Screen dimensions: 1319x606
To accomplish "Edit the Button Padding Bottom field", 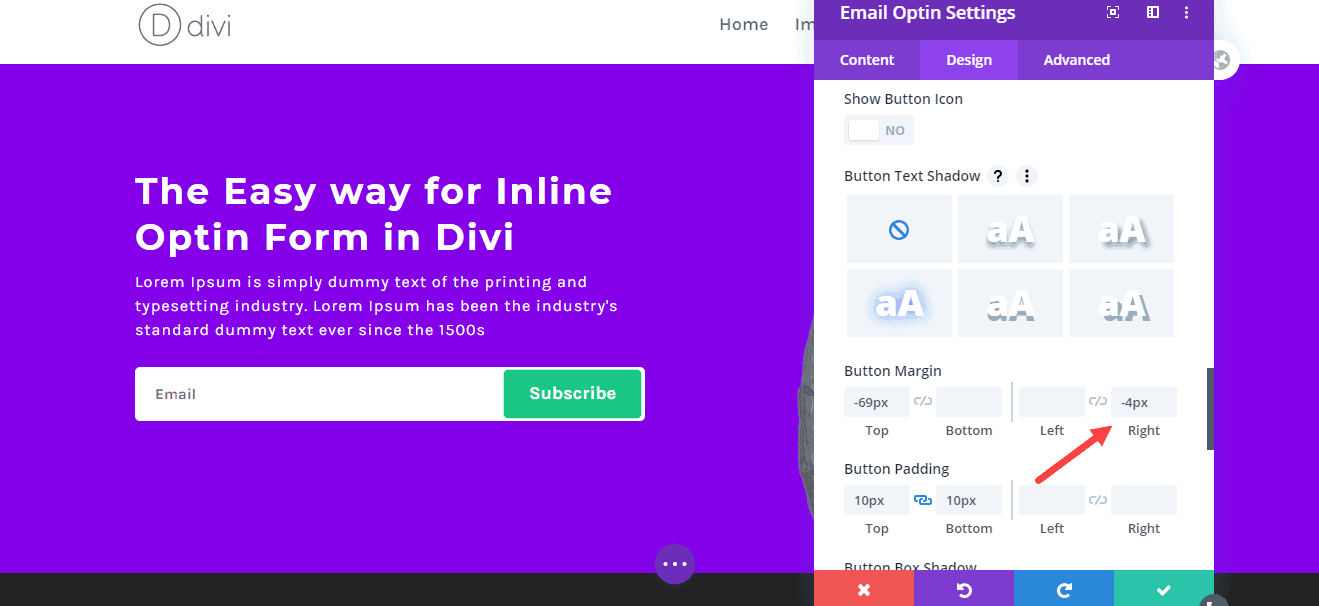I will point(969,500).
